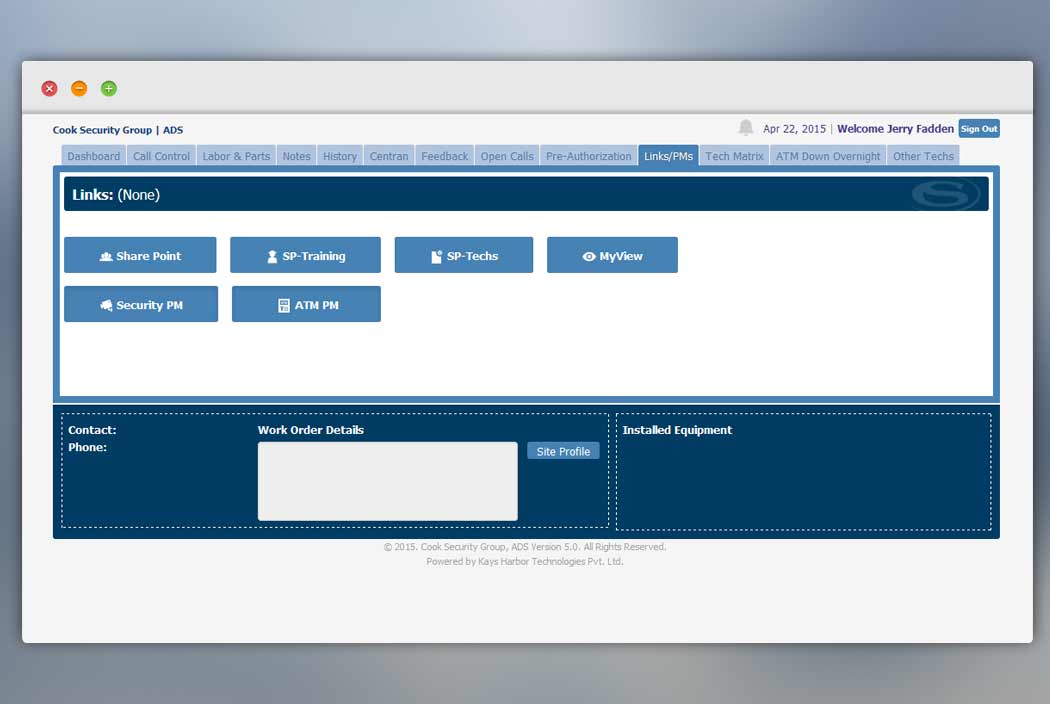Click the 2015 Cook Security Group copyright line
This screenshot has height=704, width=1050.
[x=525, y=547]
